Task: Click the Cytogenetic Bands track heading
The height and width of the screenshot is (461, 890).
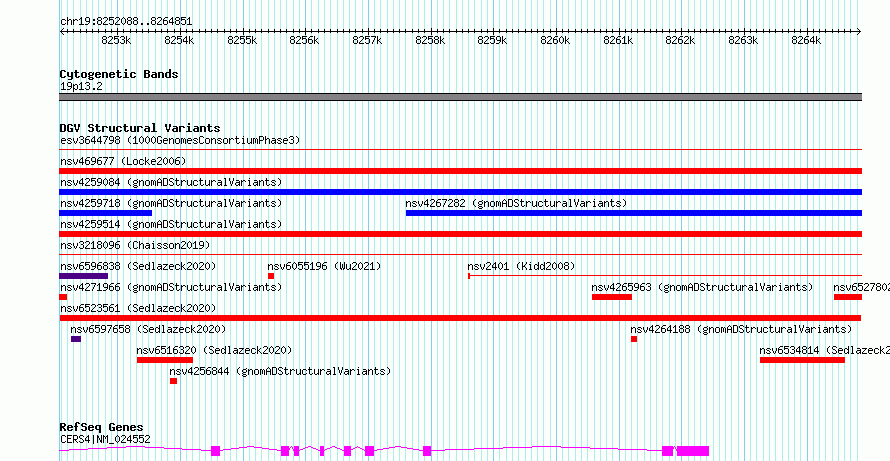Action: click(119, 74)
